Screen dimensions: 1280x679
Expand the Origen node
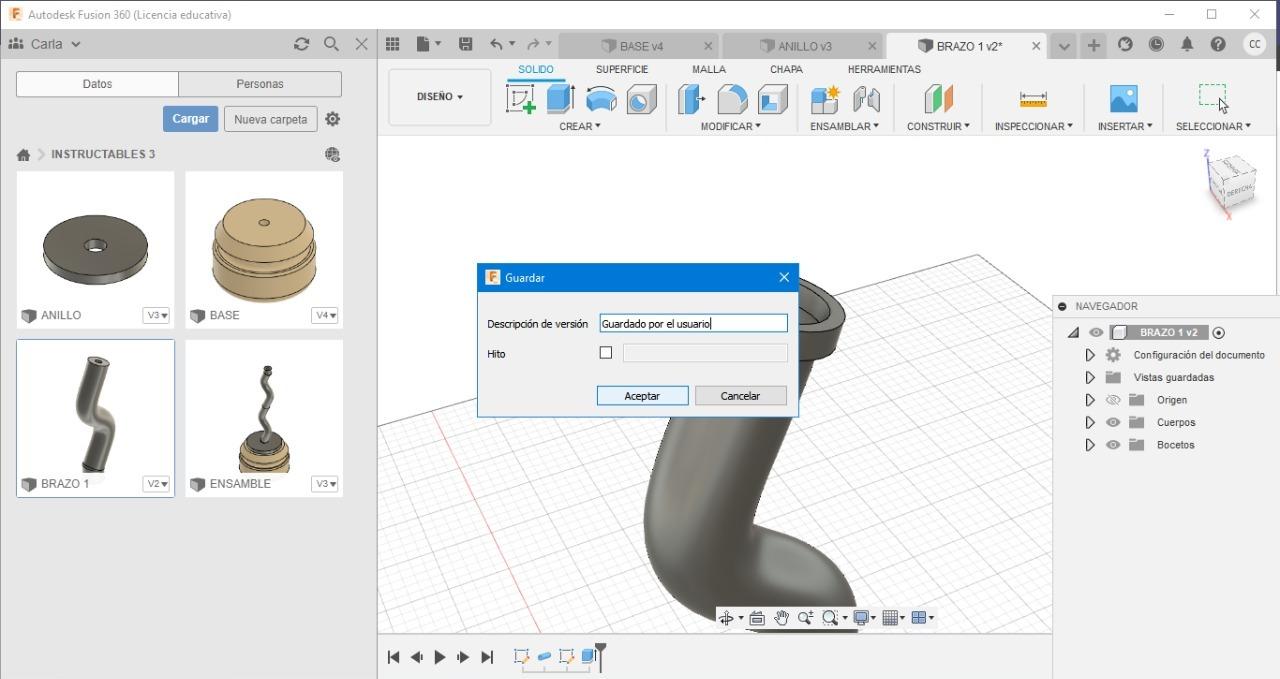coord(1090,400)
